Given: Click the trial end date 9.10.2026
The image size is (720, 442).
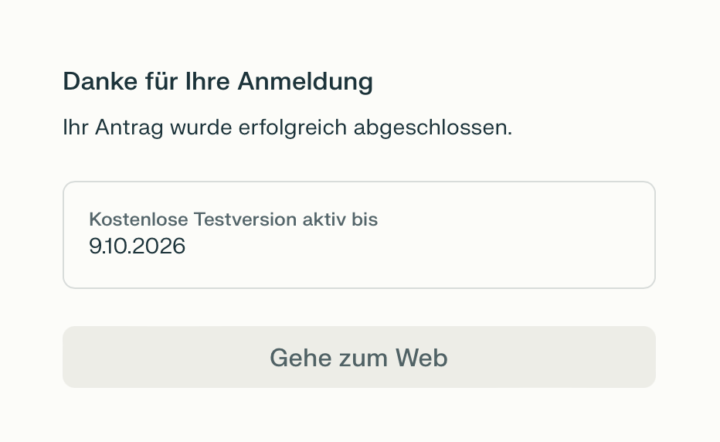Looking at the screenshot, I should coord(137,246).
